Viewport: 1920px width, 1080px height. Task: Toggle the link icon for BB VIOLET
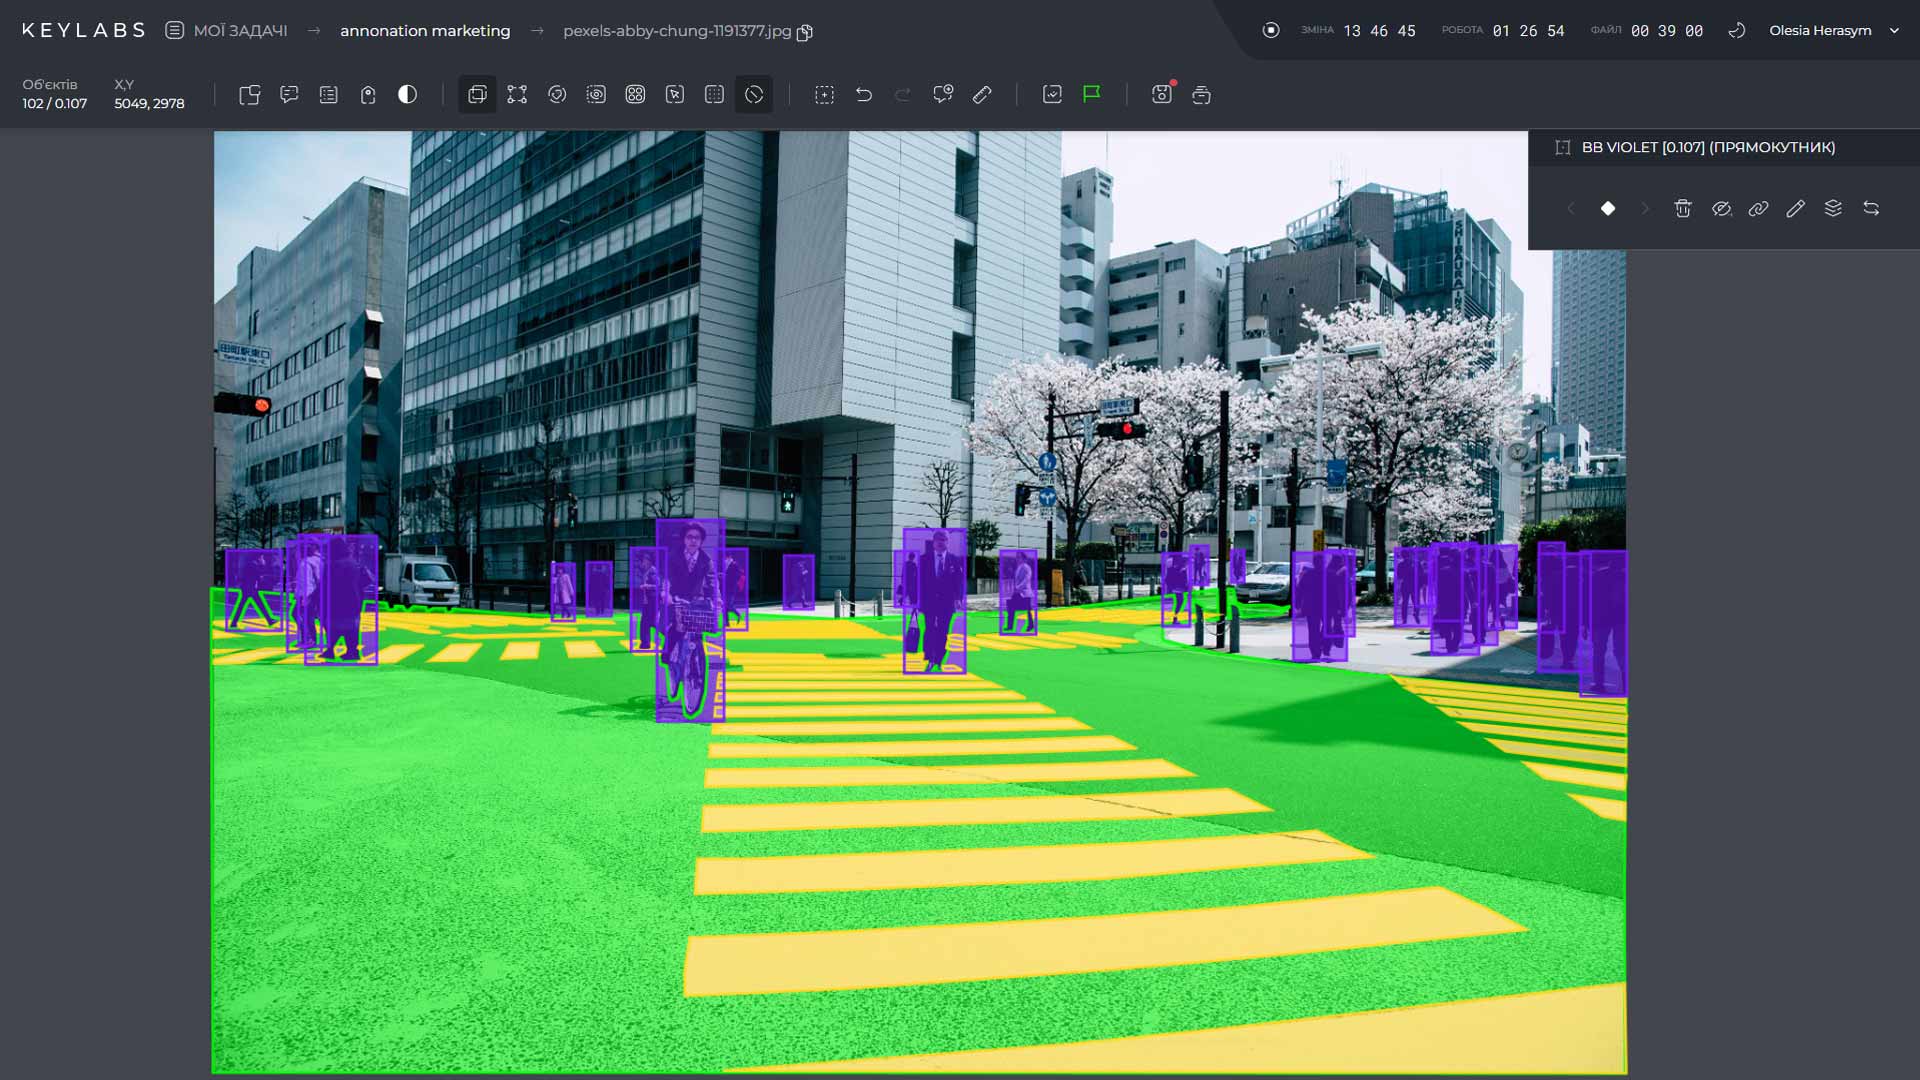click(1758, 210)
